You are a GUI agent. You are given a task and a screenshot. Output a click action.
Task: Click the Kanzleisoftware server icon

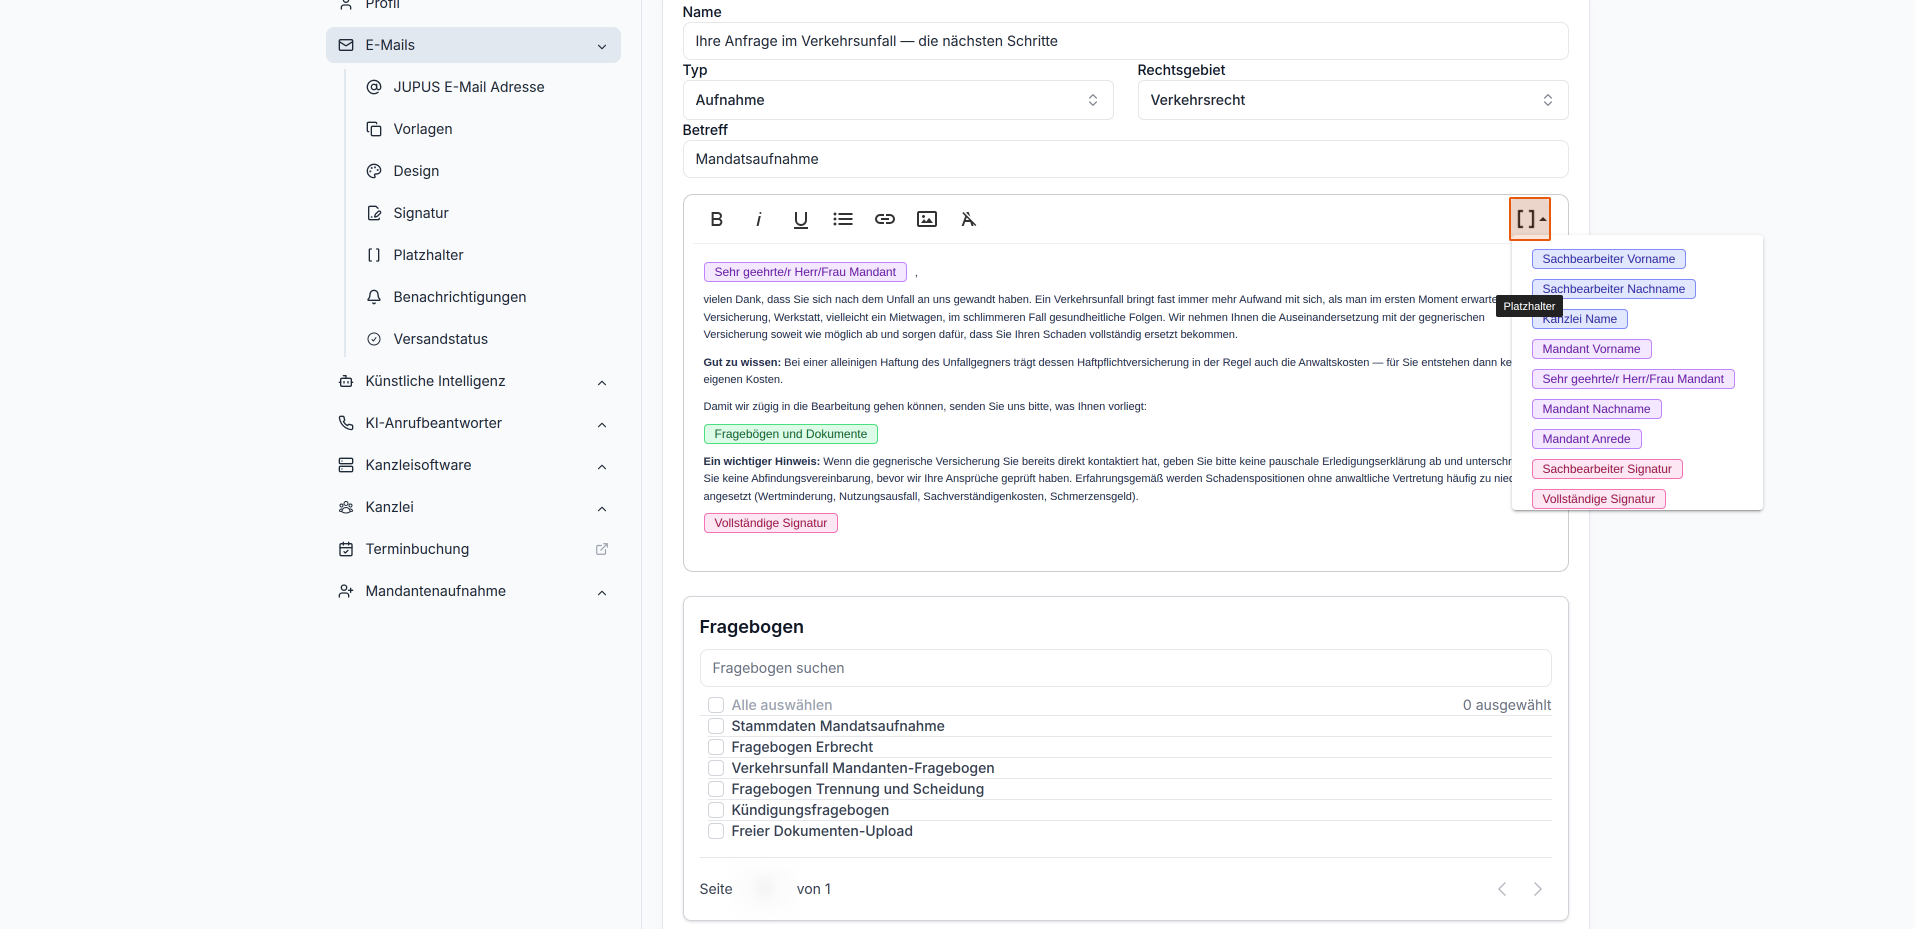click(x=346, y=465)
